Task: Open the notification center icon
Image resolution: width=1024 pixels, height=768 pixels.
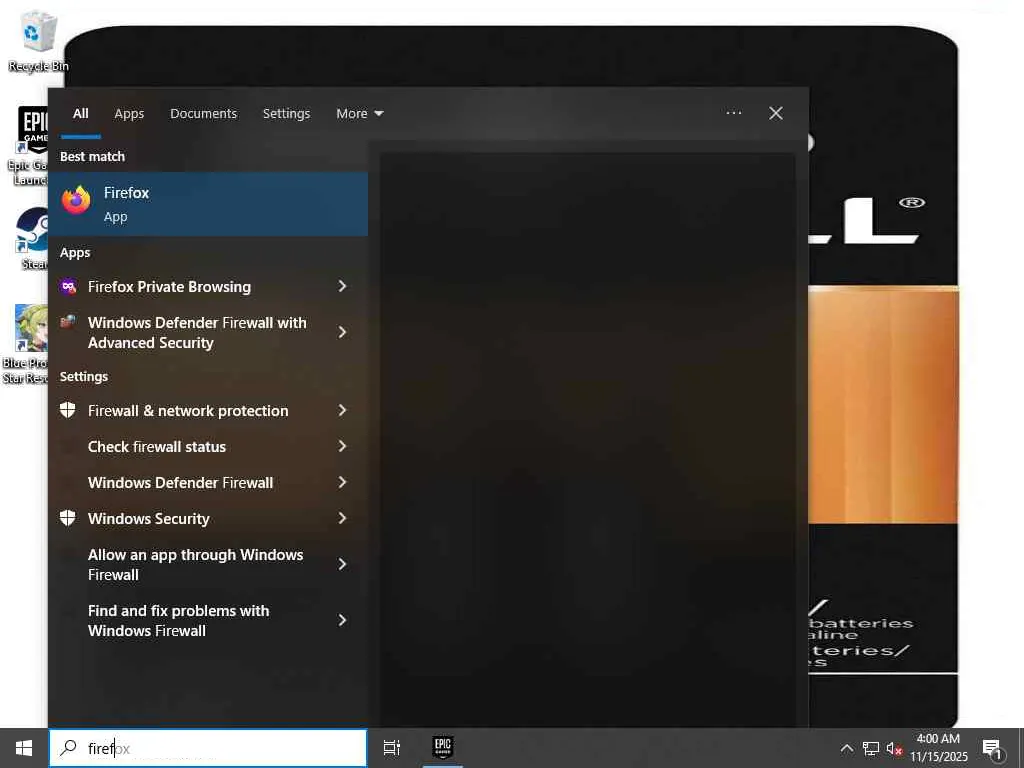Action: pos(992,749)
